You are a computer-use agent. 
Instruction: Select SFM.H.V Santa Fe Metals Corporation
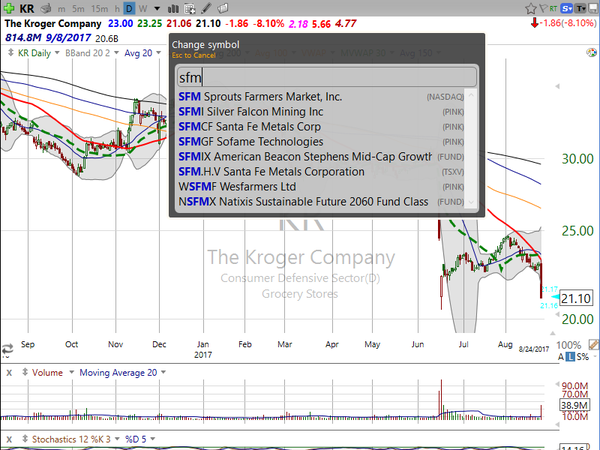coord(321,171)
